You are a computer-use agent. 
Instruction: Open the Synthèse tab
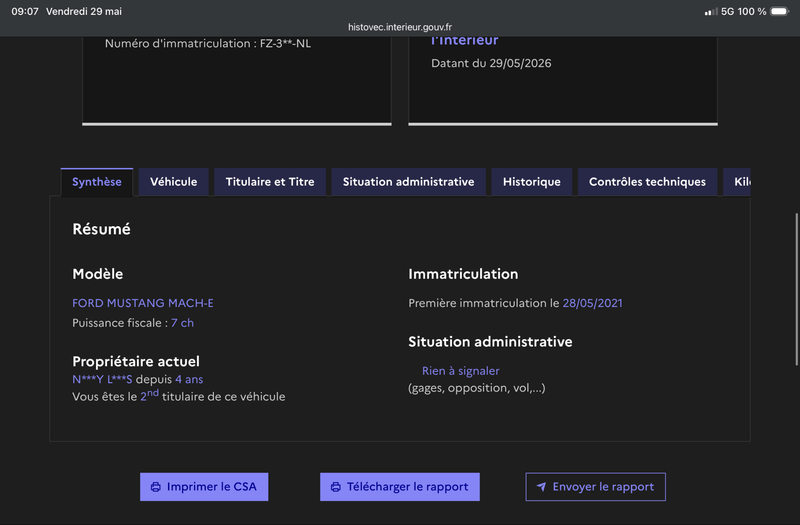pyautogui.click(x=97, y=182)
